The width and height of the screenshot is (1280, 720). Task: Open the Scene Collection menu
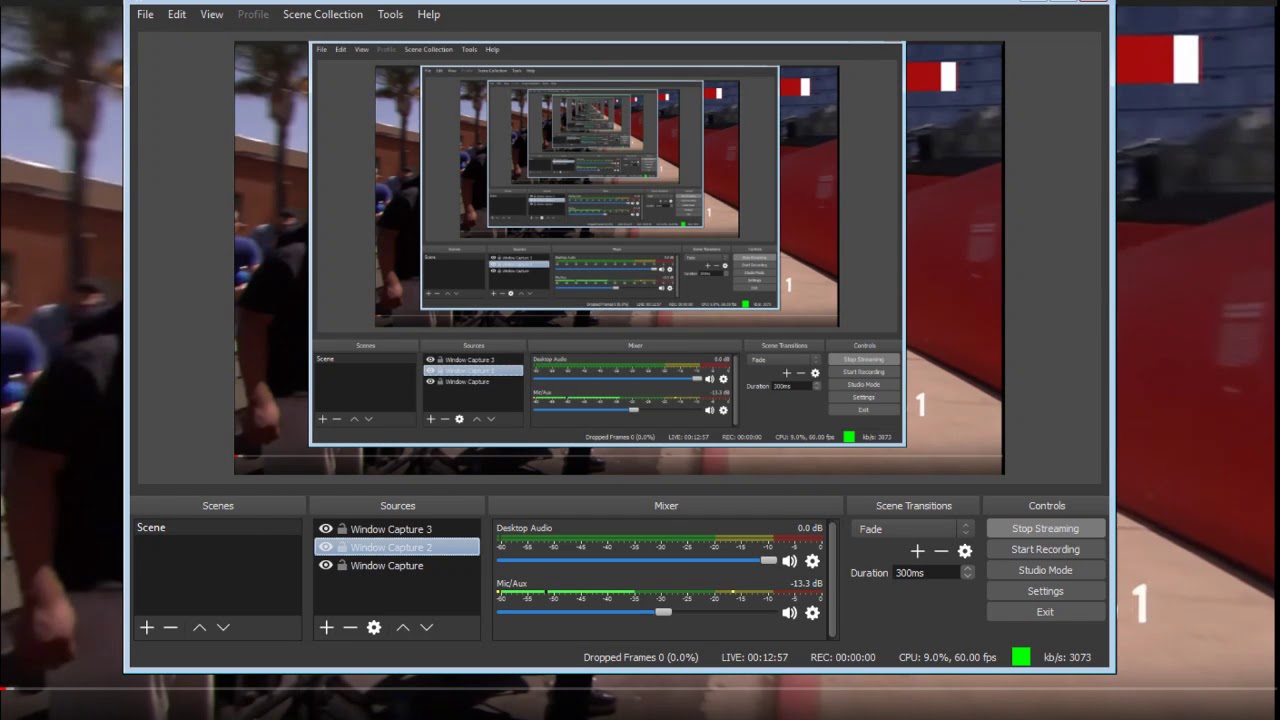click(323, 14)
